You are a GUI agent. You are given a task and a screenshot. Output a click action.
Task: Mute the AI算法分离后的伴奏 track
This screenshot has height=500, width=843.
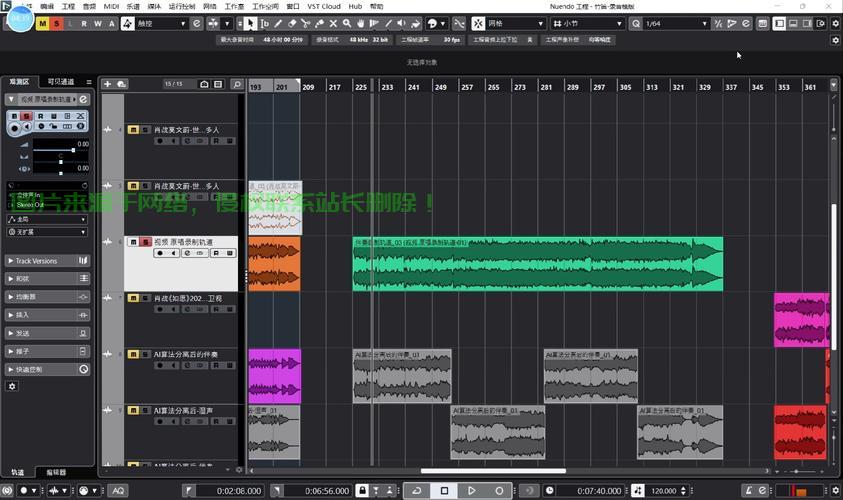pos(133,354)
